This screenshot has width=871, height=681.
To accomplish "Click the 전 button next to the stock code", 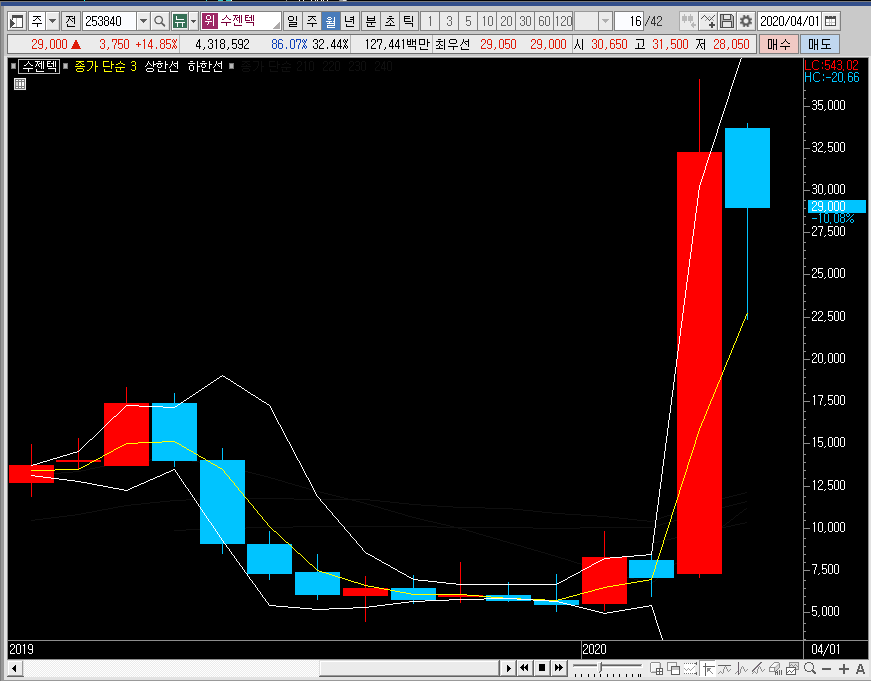I will coord(70,22).
